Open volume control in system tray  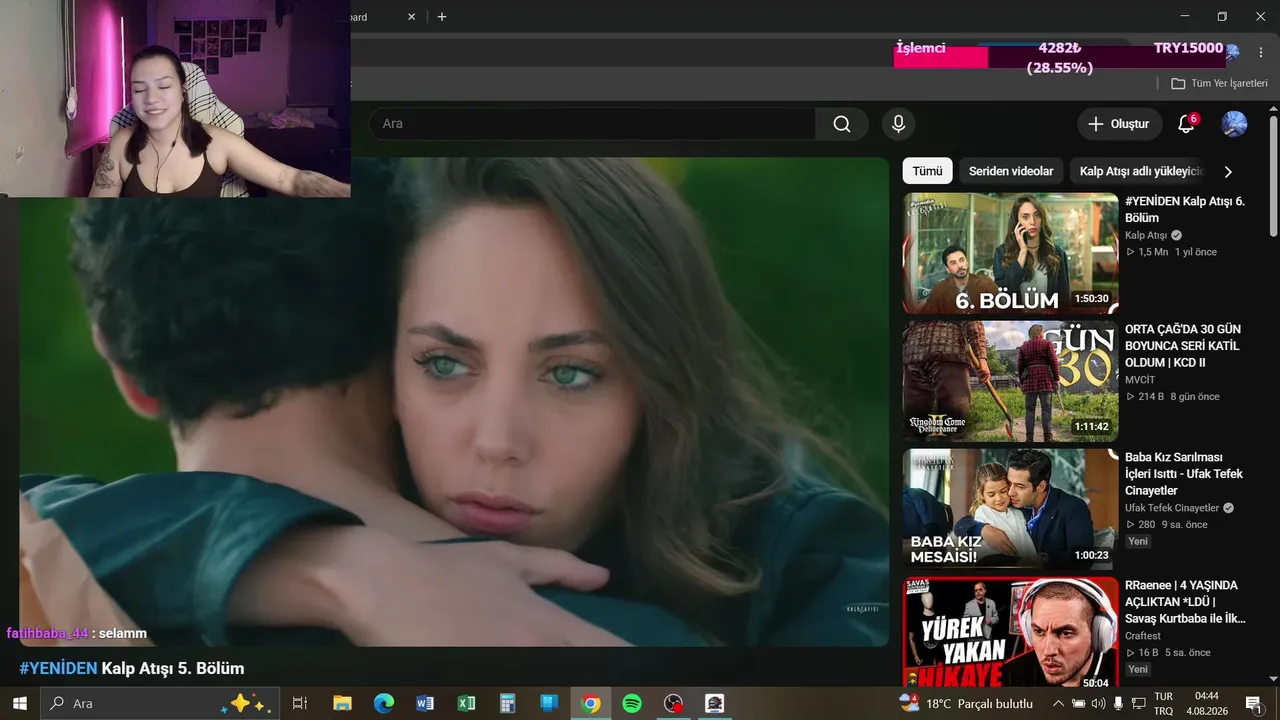pos(1099,703)
